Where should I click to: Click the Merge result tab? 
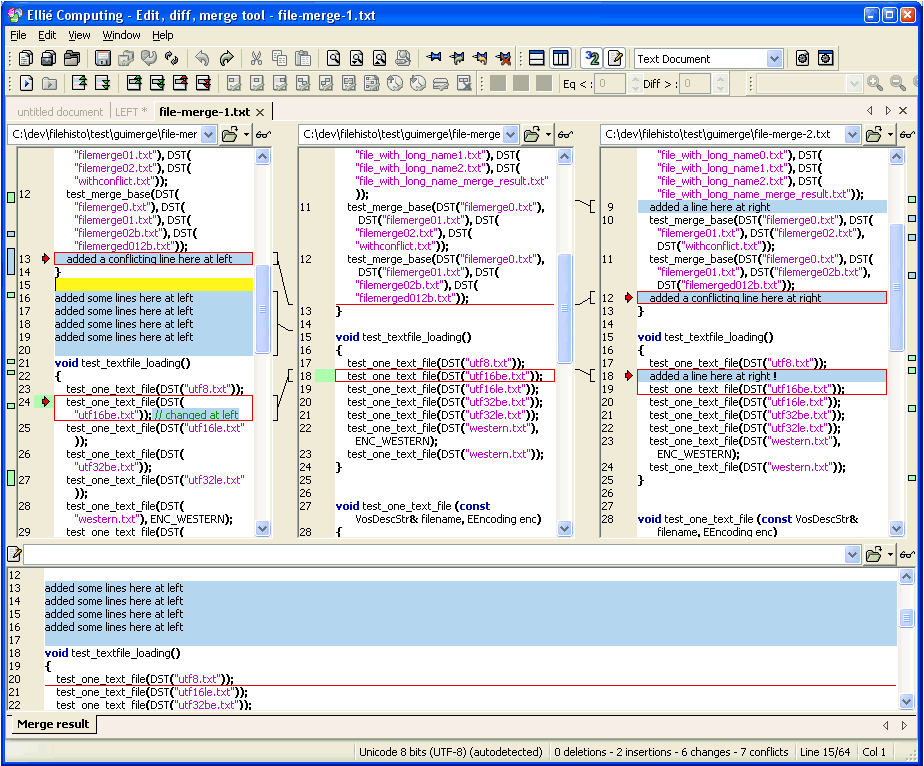coord(53,724)
